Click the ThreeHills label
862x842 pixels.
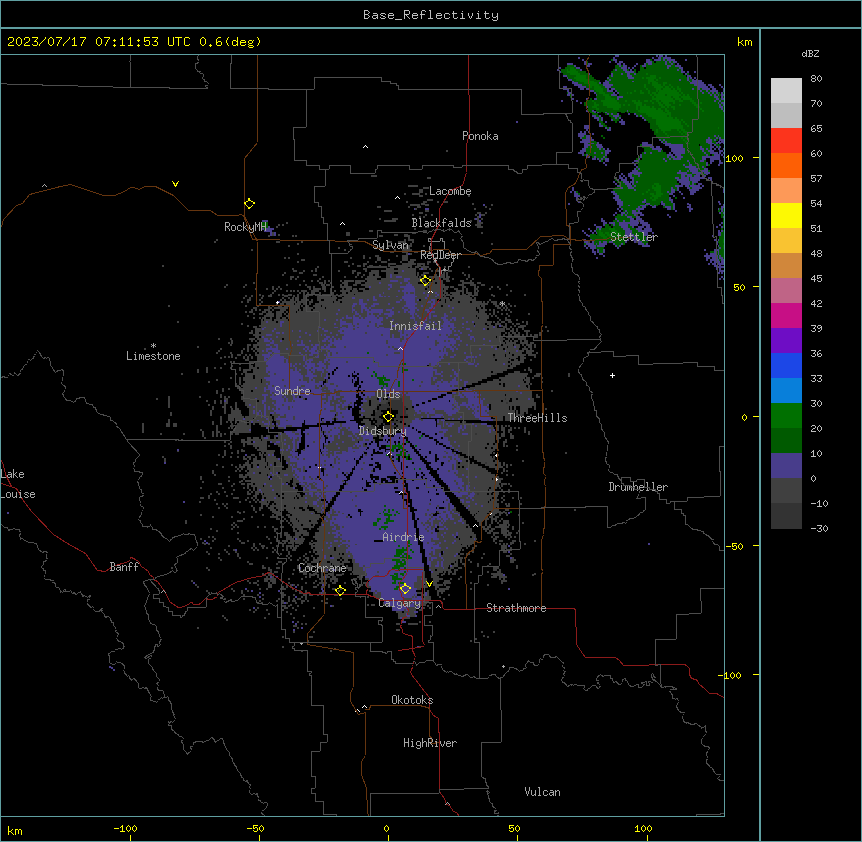[x=537, y=418]
